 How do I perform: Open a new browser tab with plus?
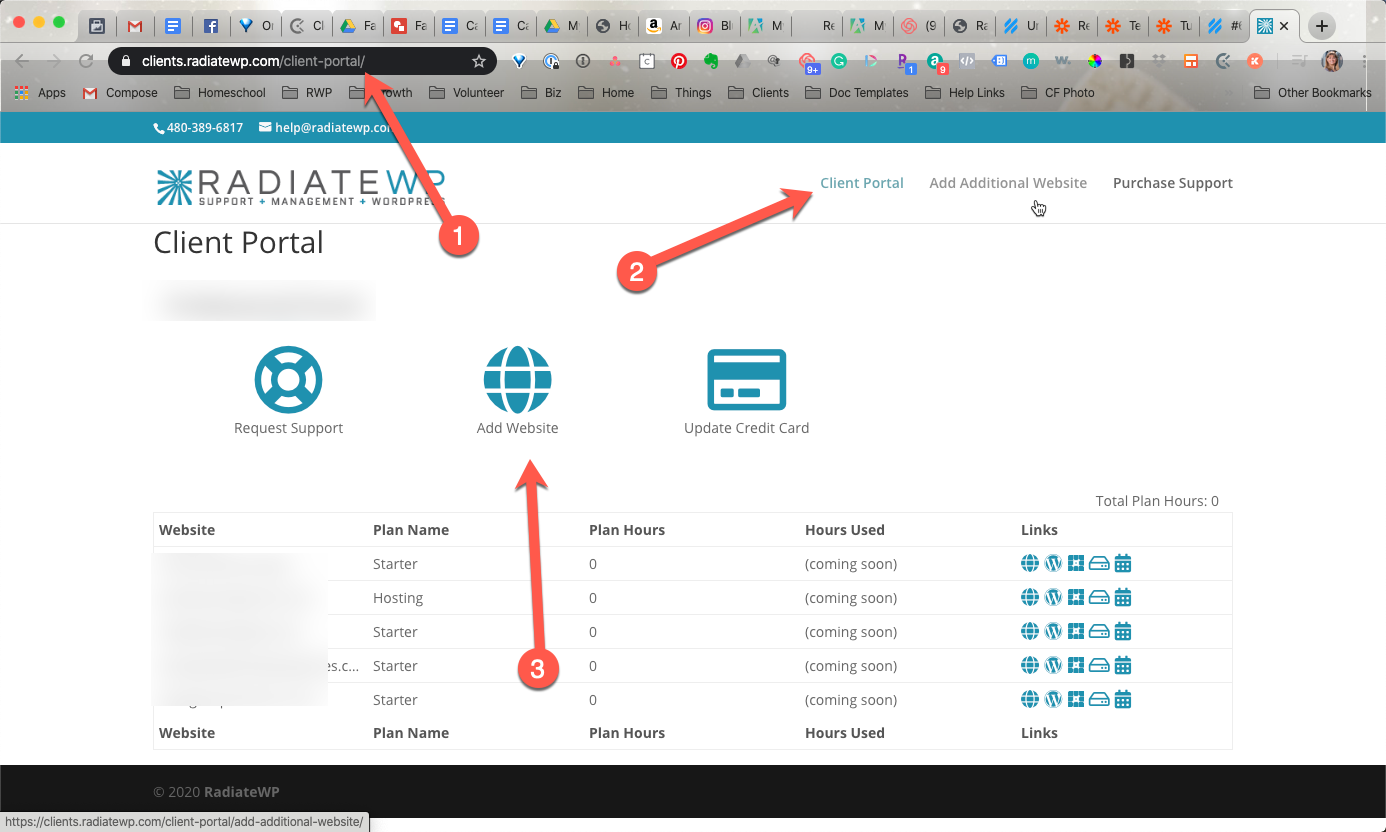[x=1322, y=26]
